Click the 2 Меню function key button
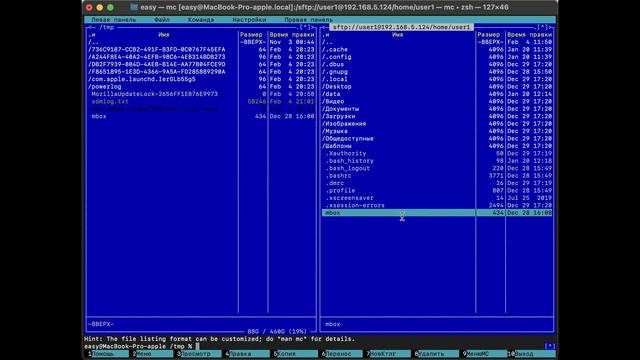This screenshot has height=360, width=640. (153, 354)
